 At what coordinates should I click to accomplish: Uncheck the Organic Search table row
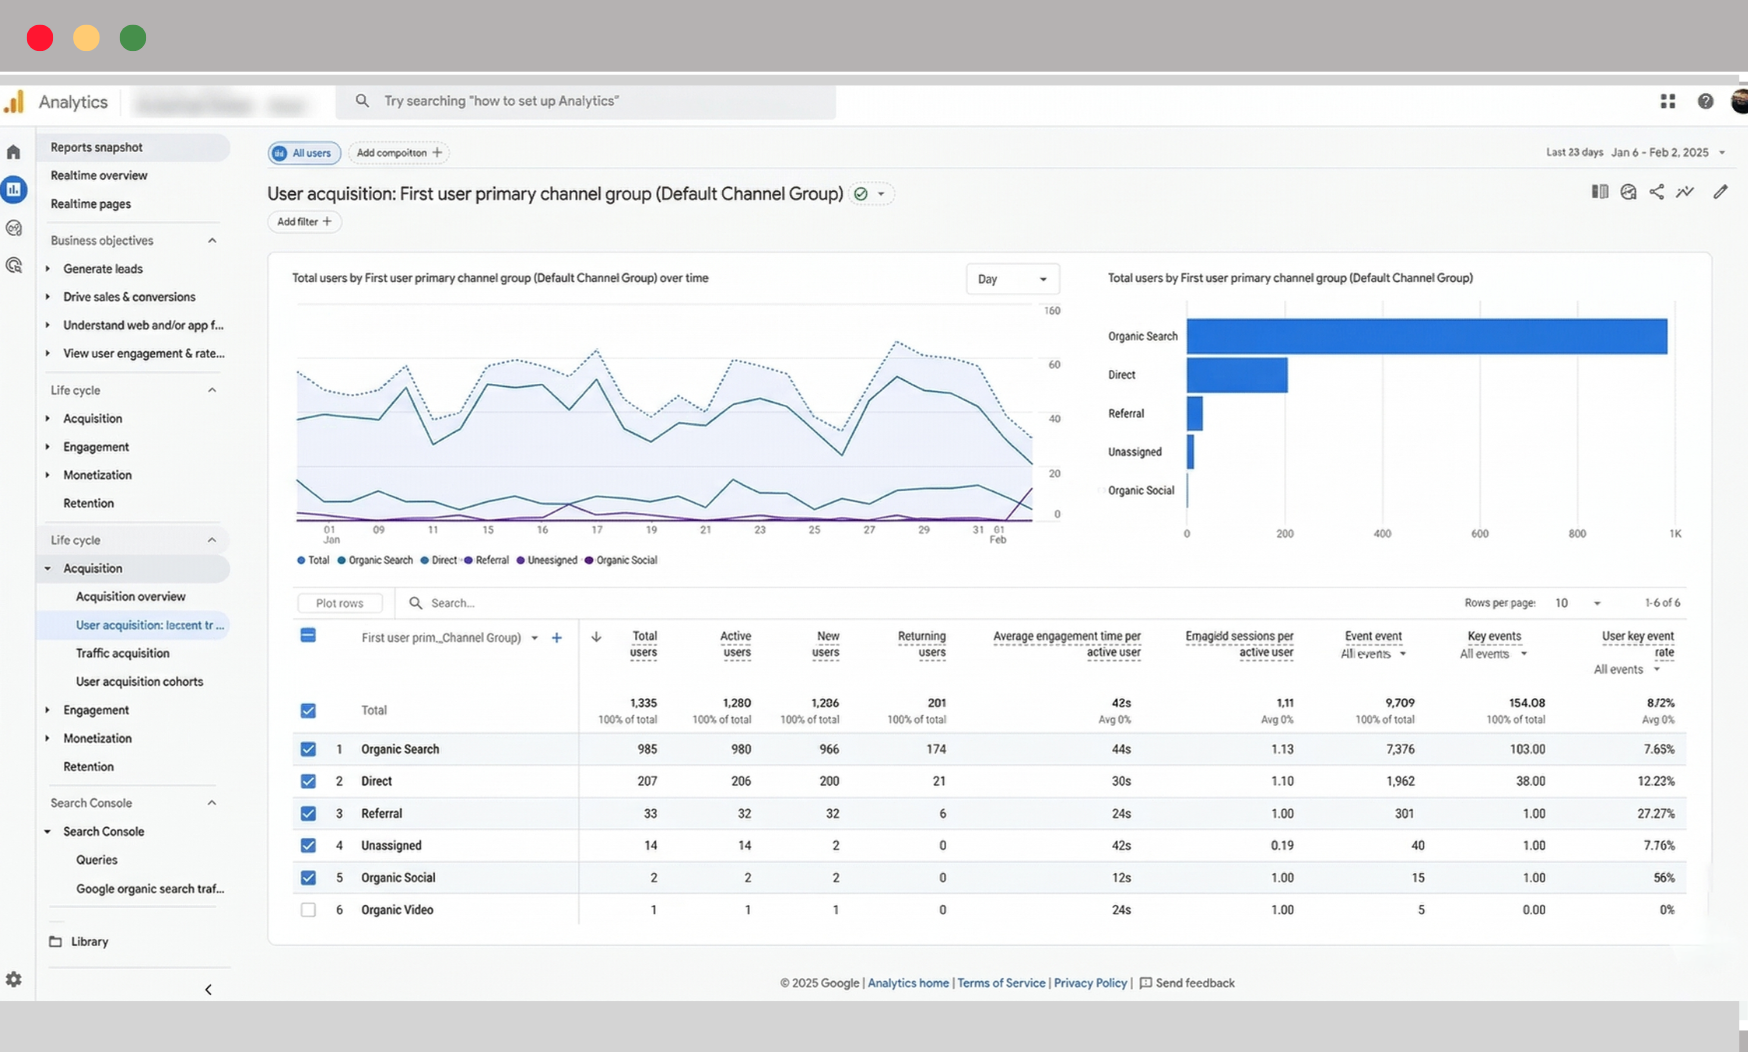point(308,748)
